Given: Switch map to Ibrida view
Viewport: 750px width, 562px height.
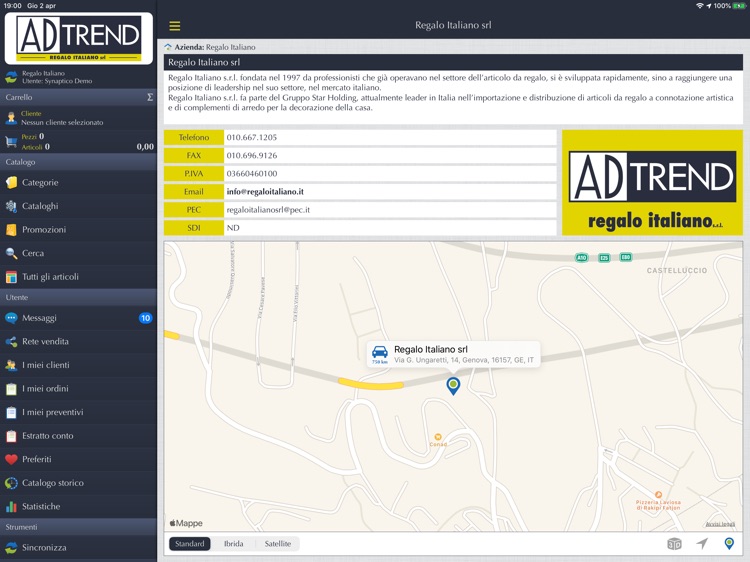Looking at the screenshot, I should pyautogui.click(x=233, y=544).
